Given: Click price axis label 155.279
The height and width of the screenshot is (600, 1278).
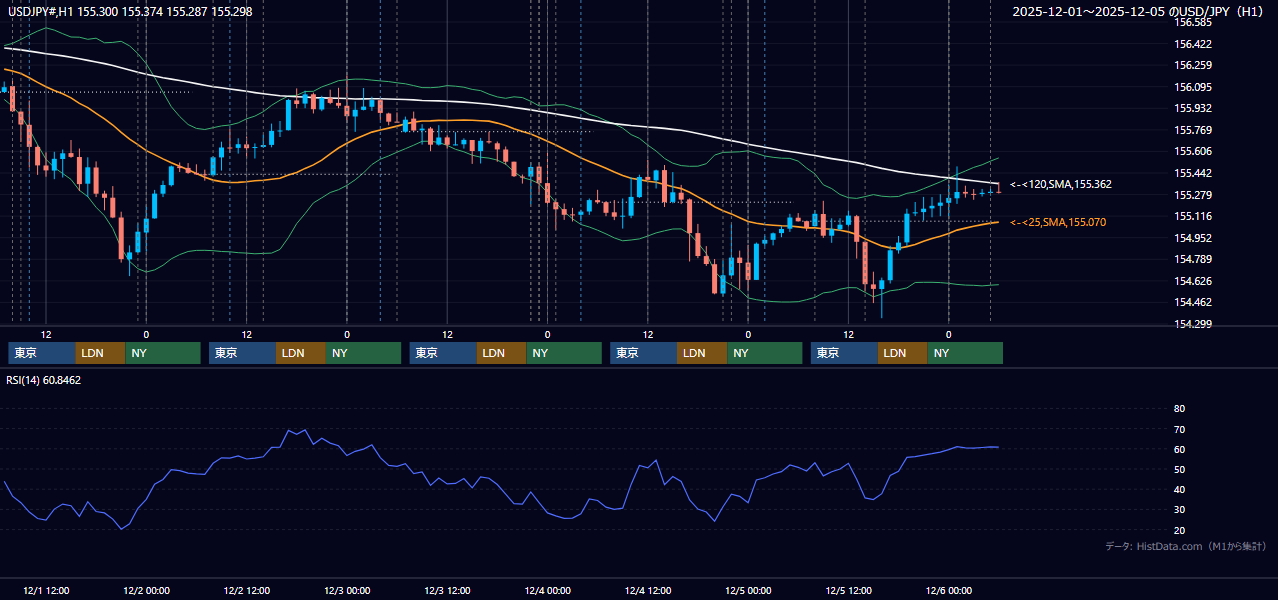Looking at the screenshot, I should (1193, 194).
